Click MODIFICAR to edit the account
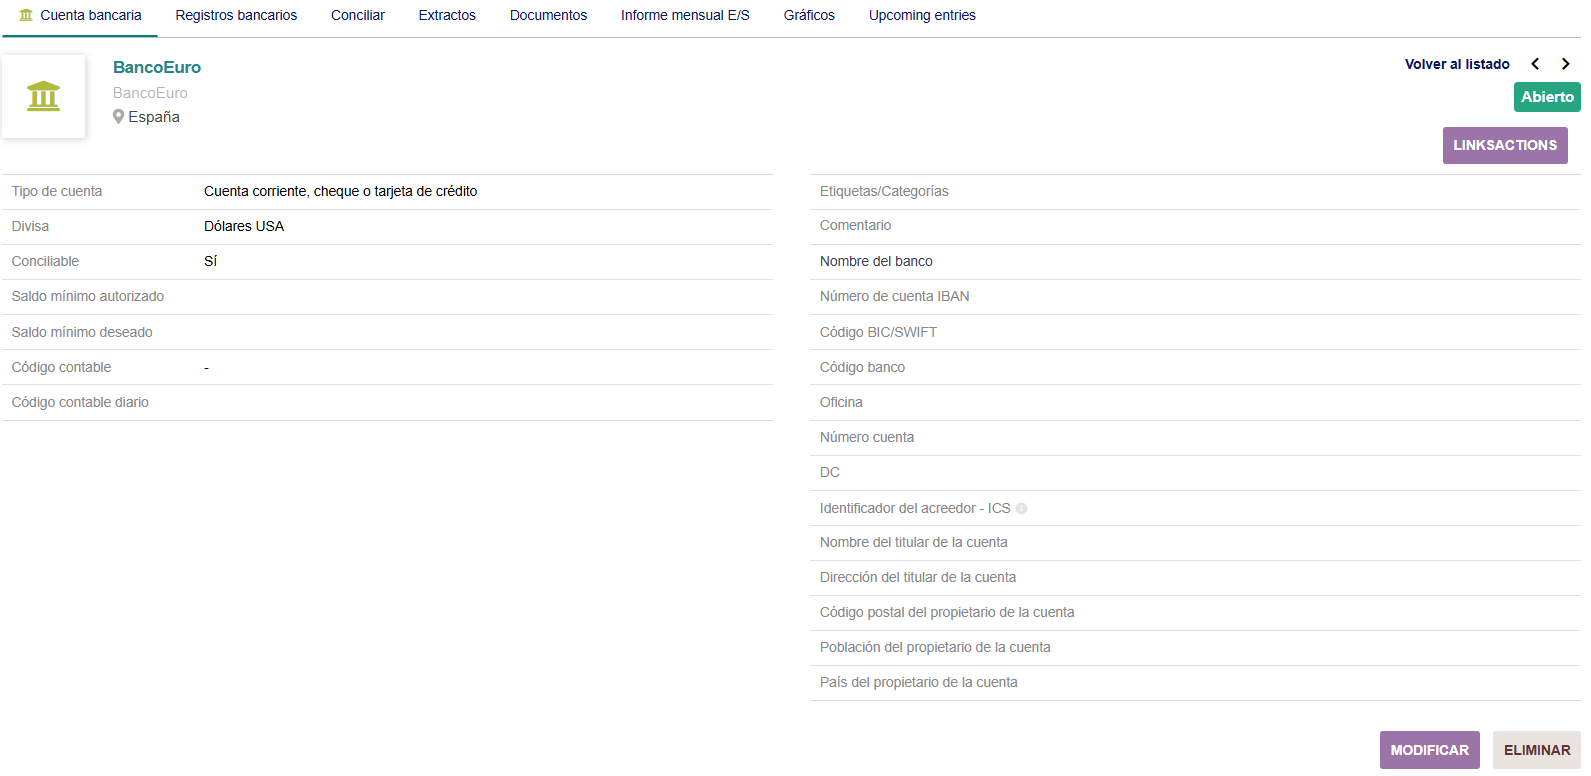The width and height of the screenshot is (1591, 776). click(1429, 750)
